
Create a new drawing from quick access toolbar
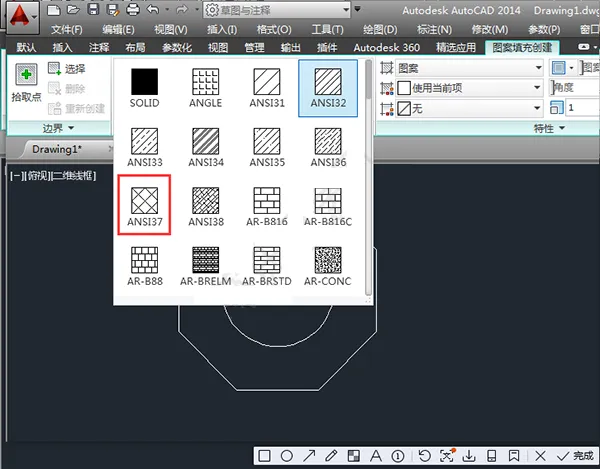(54, 10)
